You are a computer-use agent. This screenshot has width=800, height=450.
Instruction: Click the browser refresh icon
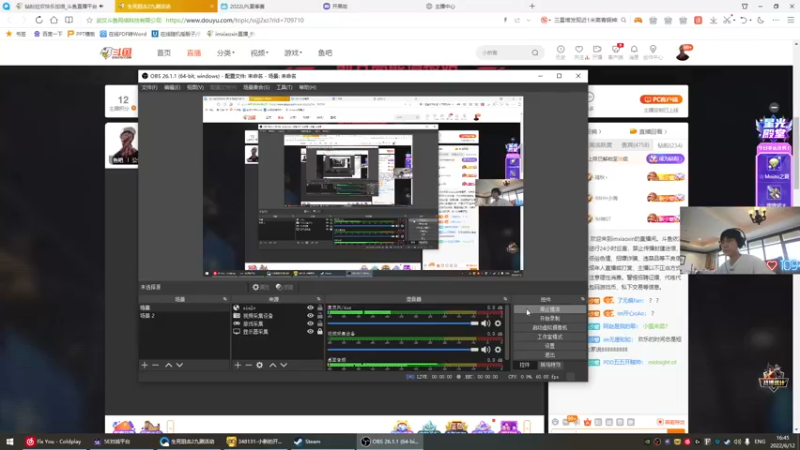coord(39,20)
